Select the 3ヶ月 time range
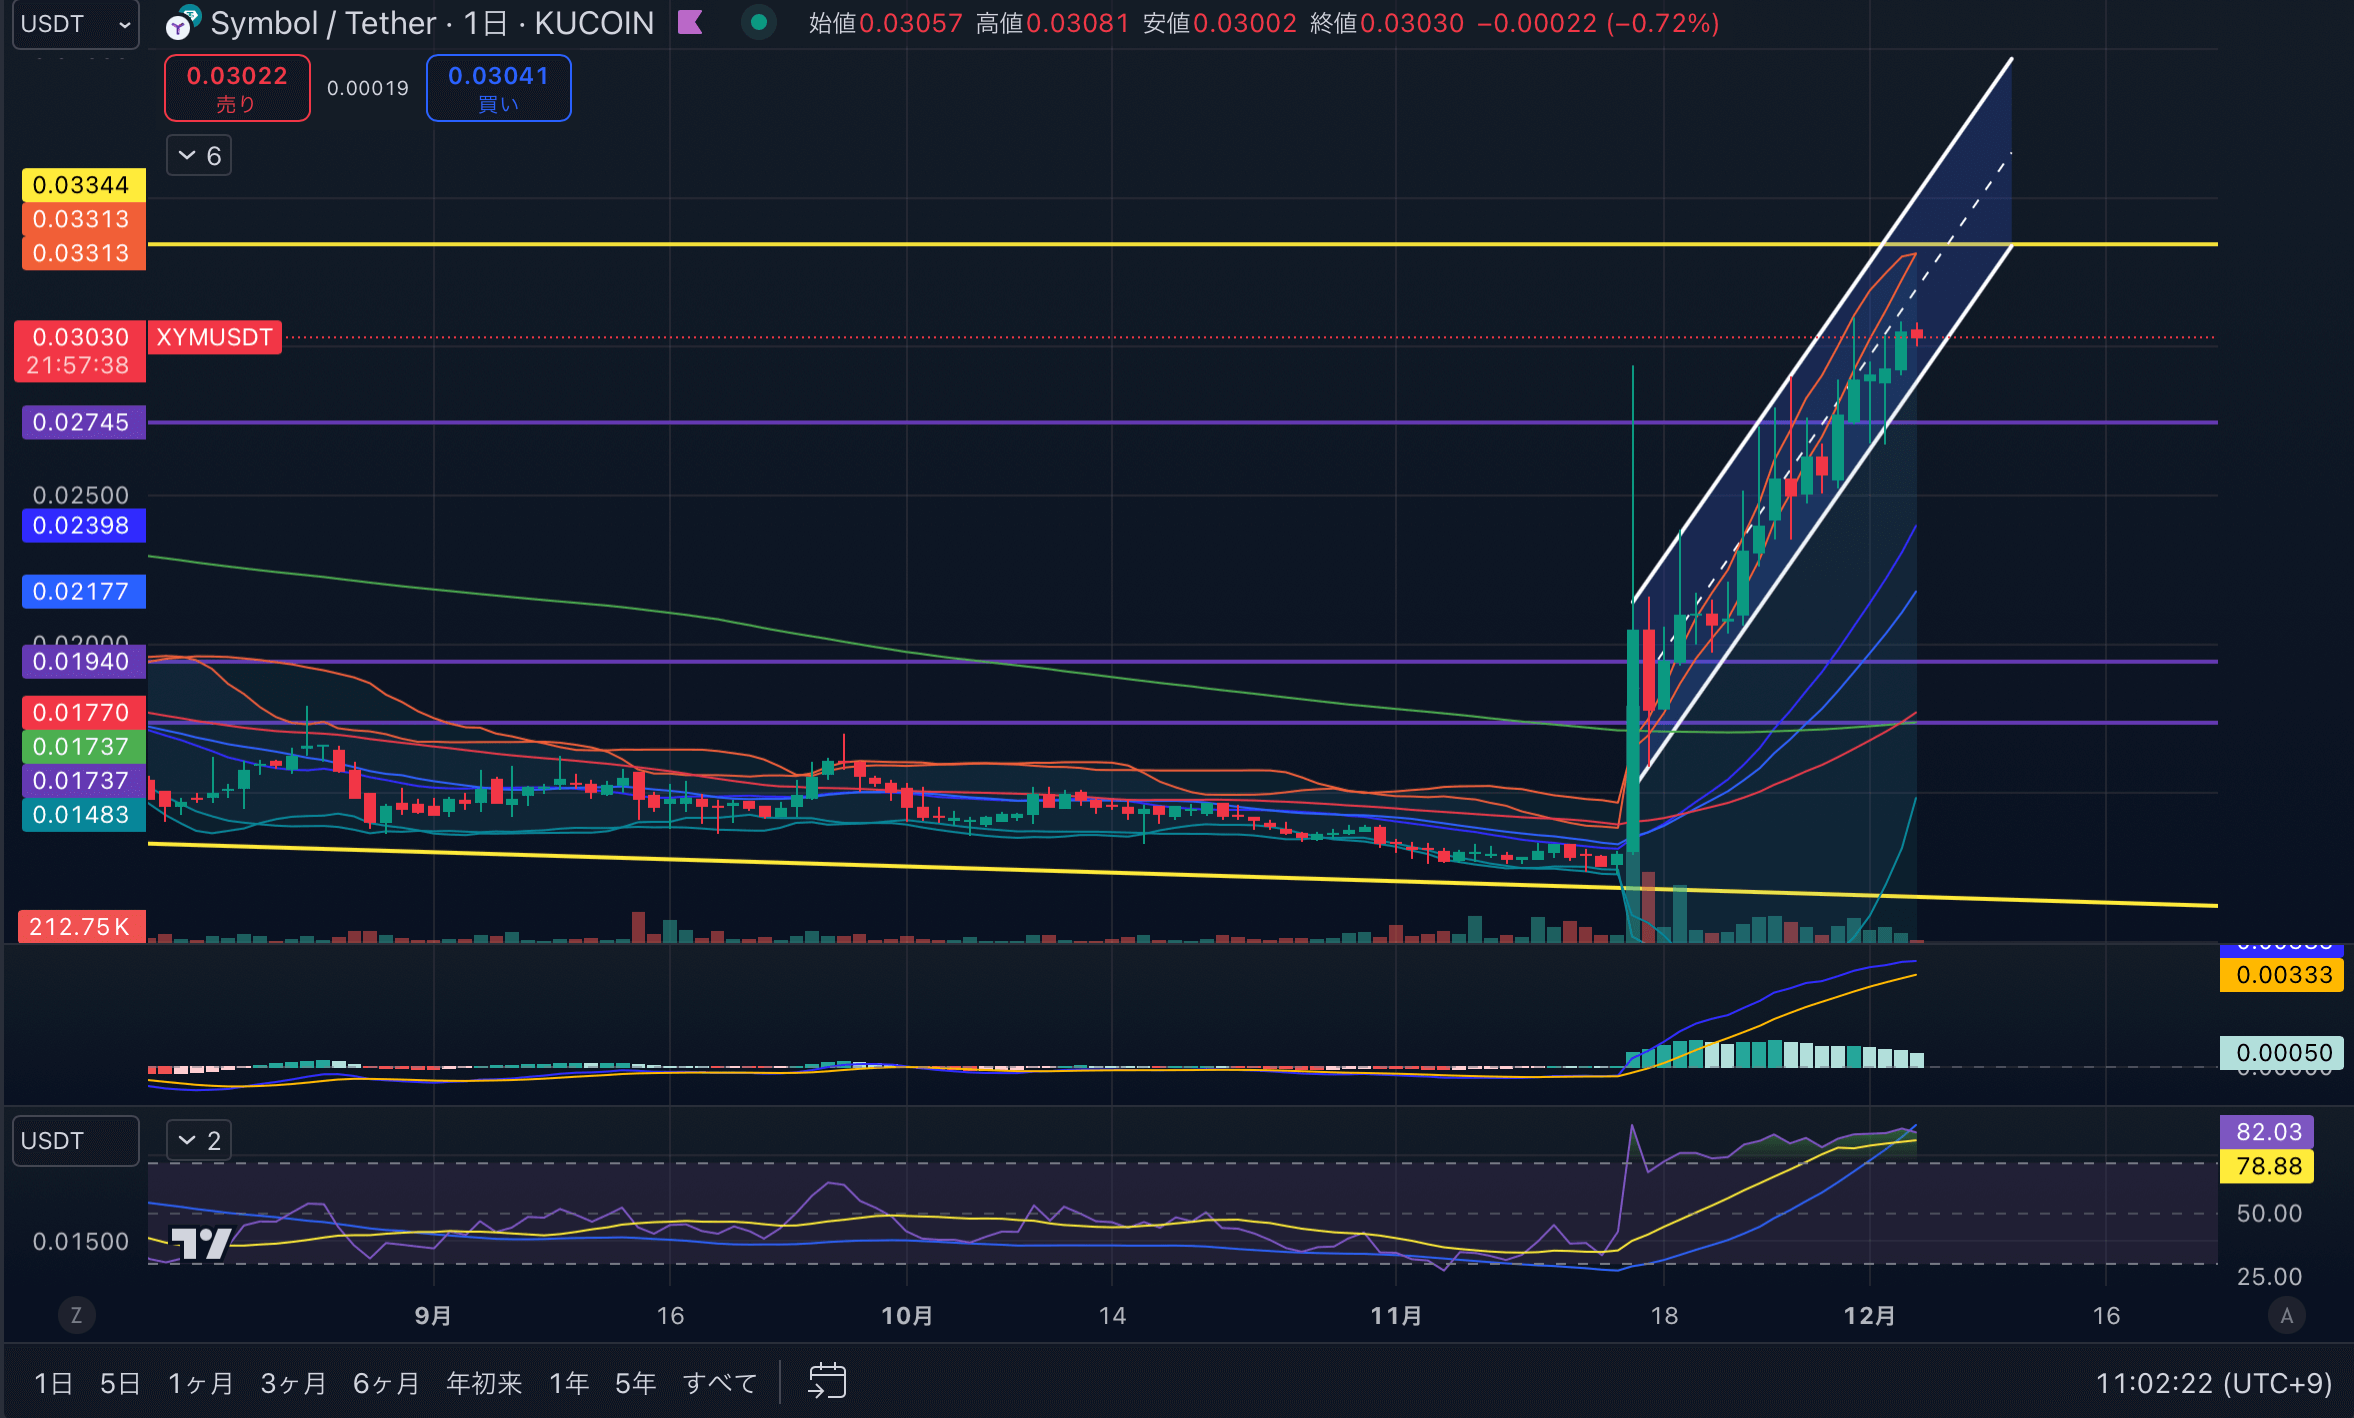The width and height of the screenshot is (2354, 1418). 293,1383
